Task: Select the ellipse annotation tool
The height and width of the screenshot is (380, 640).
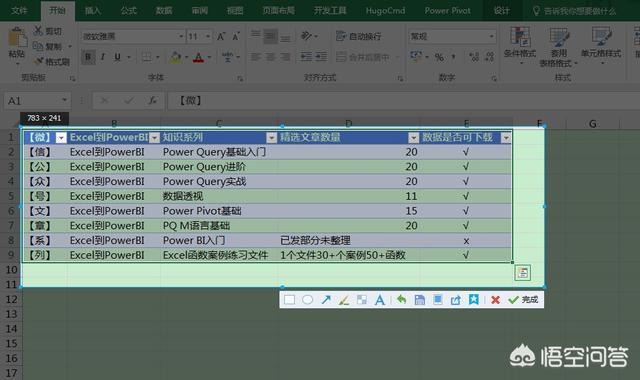Action: coord(308,300)
